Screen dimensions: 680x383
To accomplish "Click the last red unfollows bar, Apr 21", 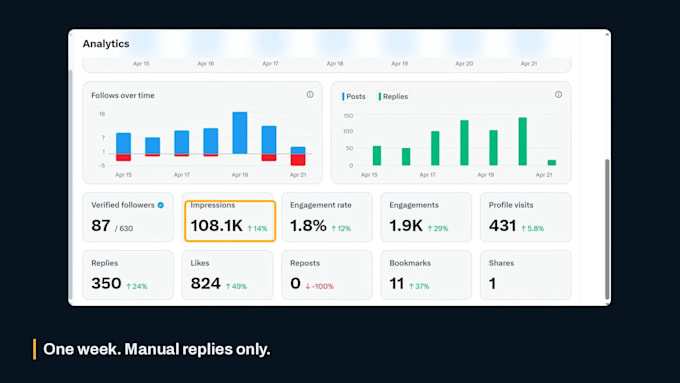I will click(x=298, y=160).
